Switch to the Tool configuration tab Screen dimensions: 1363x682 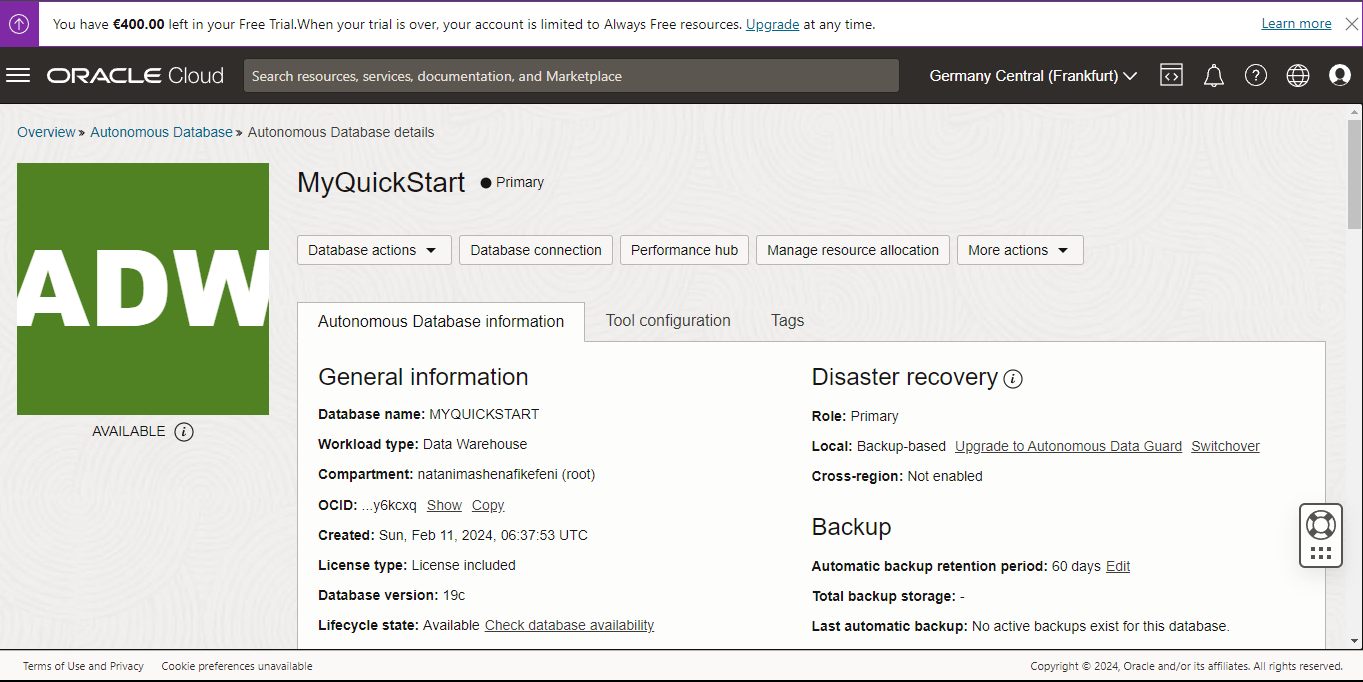pos(668,321)
